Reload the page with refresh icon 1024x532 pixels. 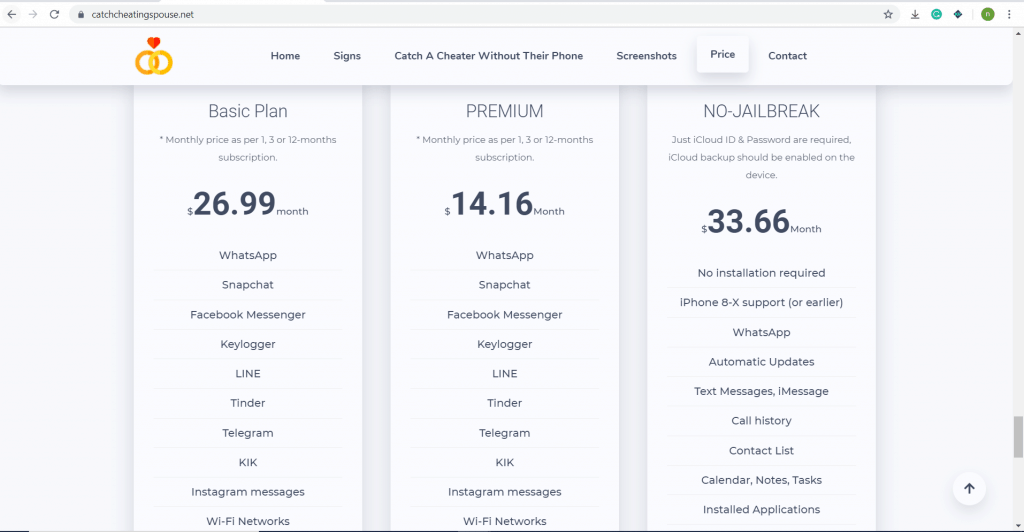(x=54, y=14)
